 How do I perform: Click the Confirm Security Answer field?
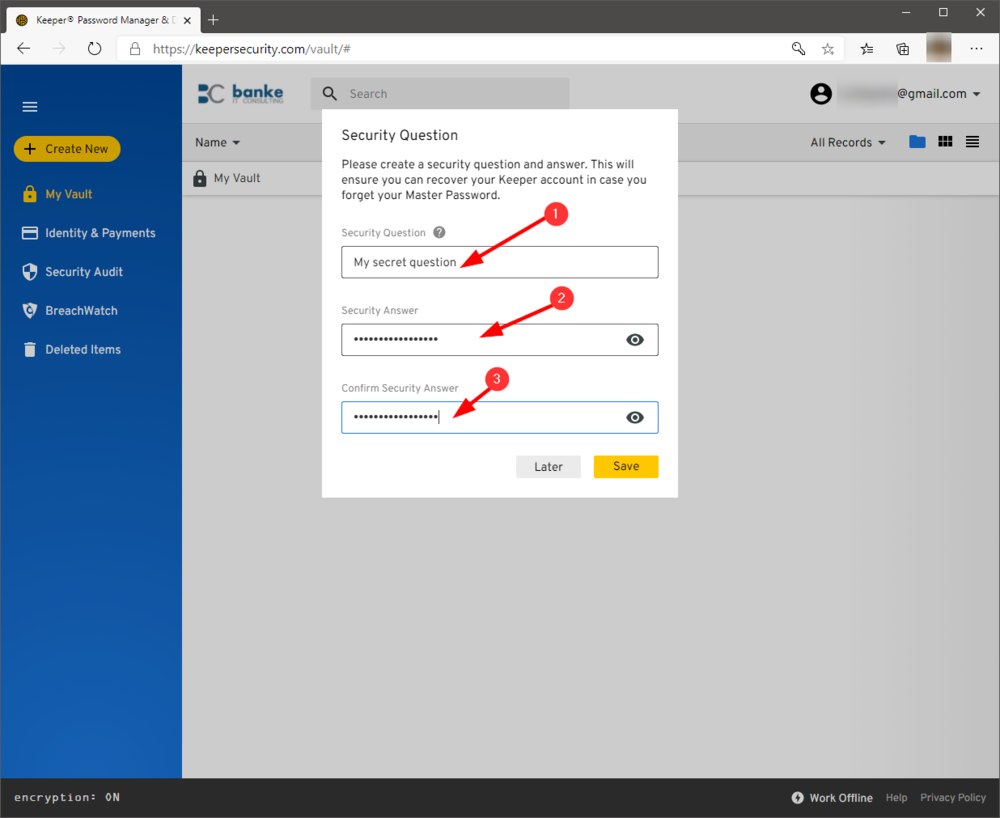point(499,418)
